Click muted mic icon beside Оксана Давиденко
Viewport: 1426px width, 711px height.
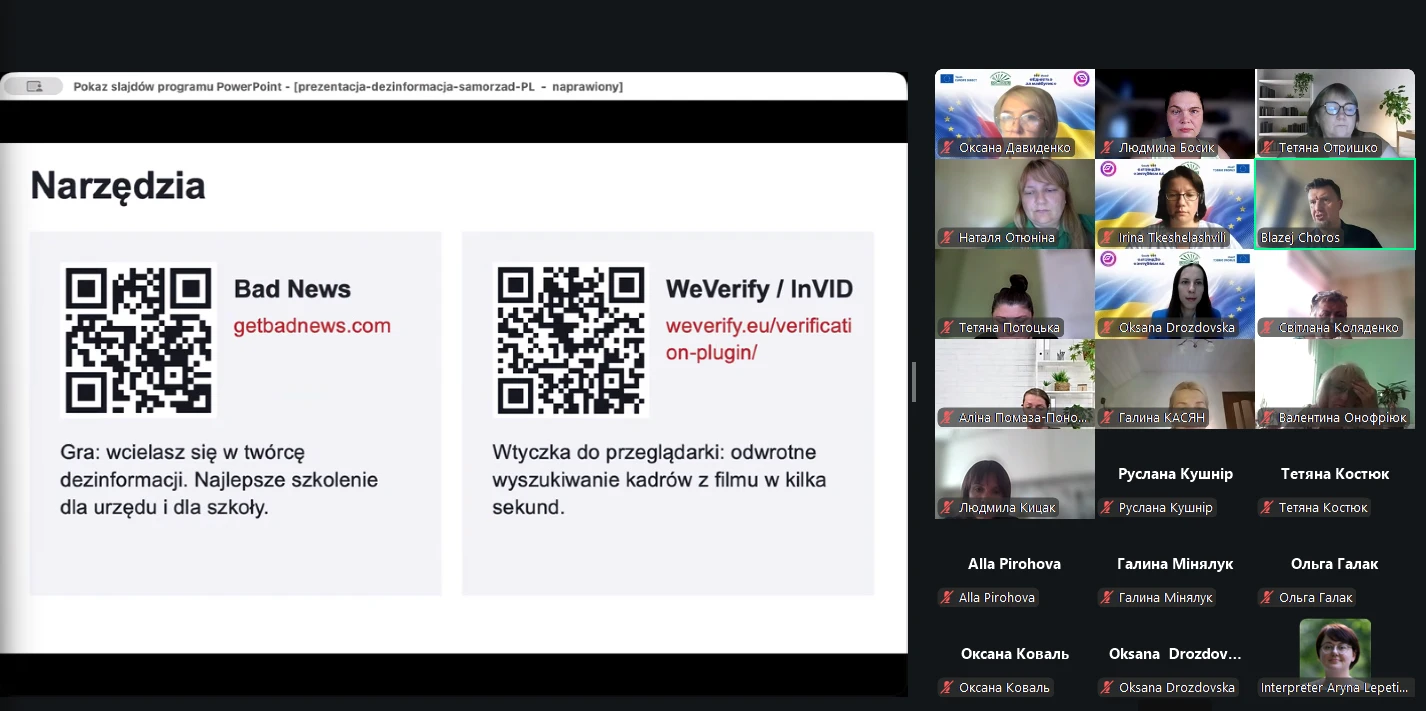(947, 148)
